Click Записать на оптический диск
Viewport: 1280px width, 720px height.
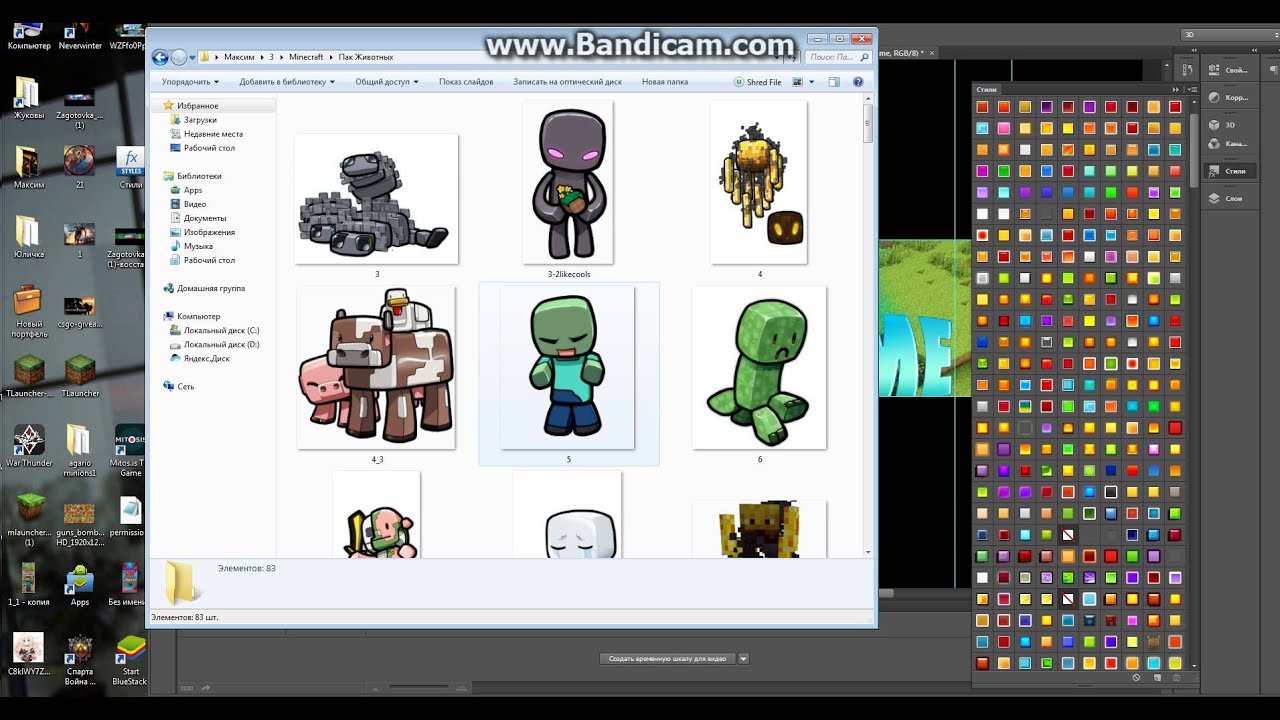coord(567,82)
